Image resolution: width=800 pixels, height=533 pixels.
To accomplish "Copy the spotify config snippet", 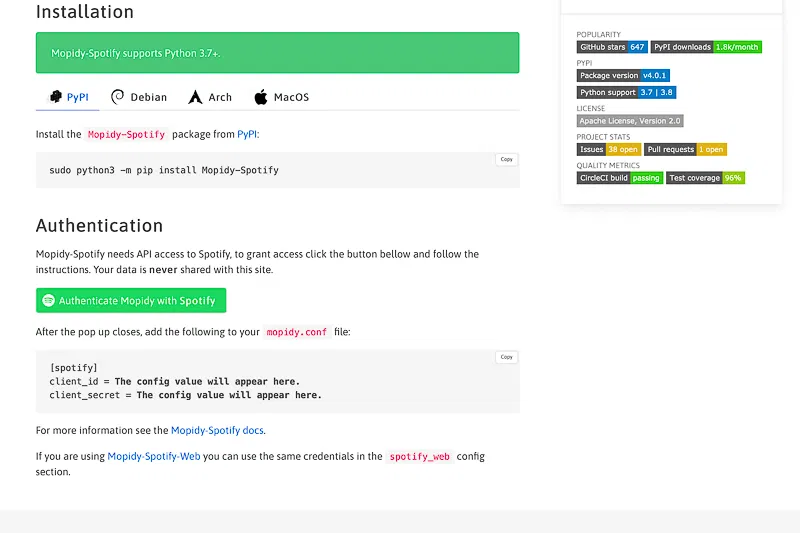I will point(506,357).
